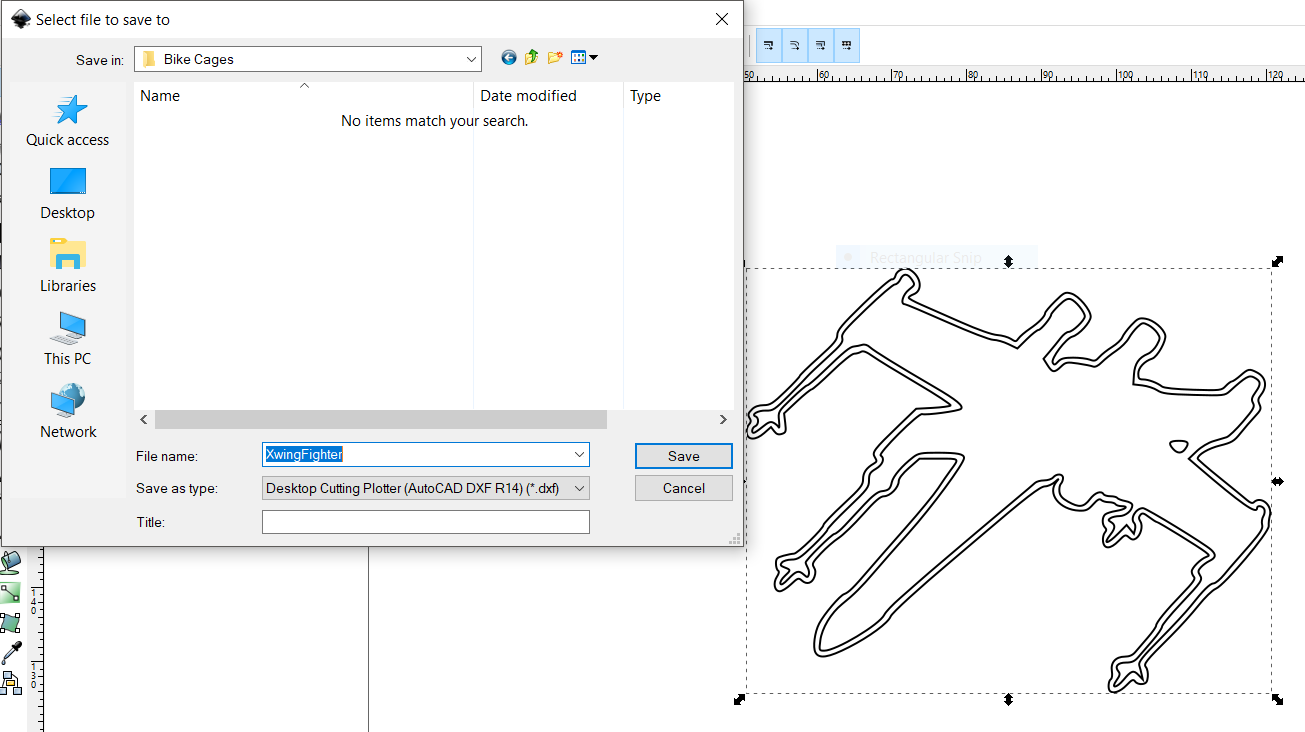This screenshot has width=1305, height=732.
Task: Go back to last folder visited
Action: click(509, 58)
